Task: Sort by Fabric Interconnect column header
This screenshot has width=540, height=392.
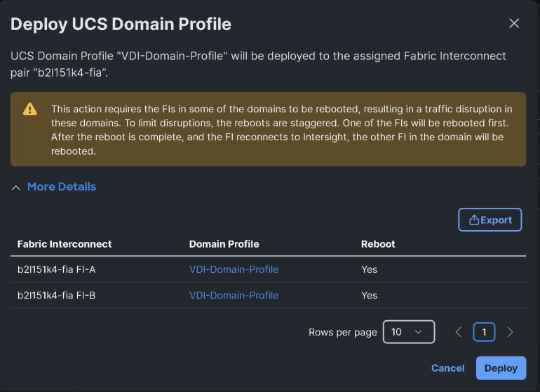Action: [x=64, y=244]
